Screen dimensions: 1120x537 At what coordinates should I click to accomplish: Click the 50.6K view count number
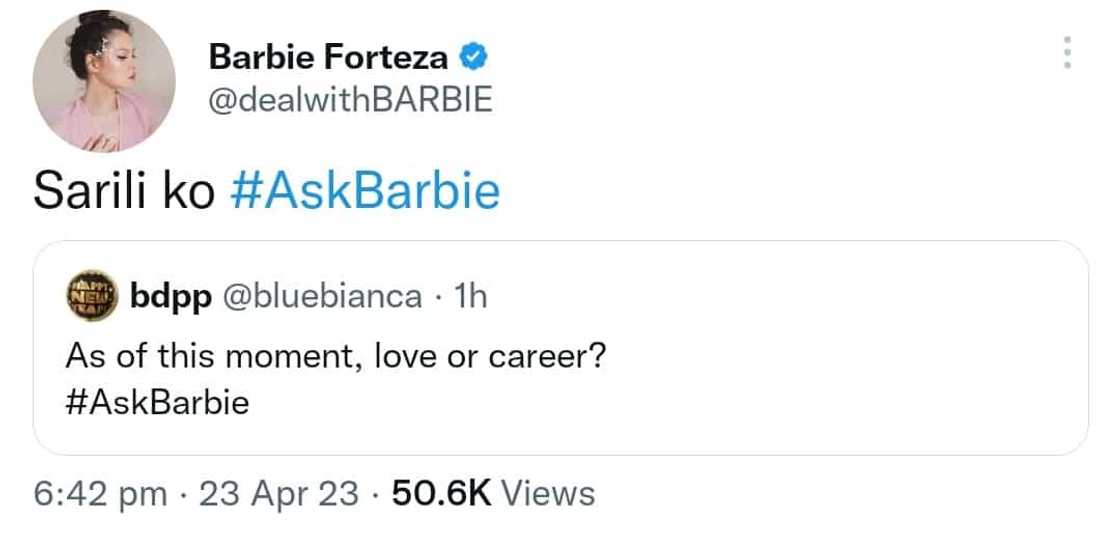pos(439,493)
